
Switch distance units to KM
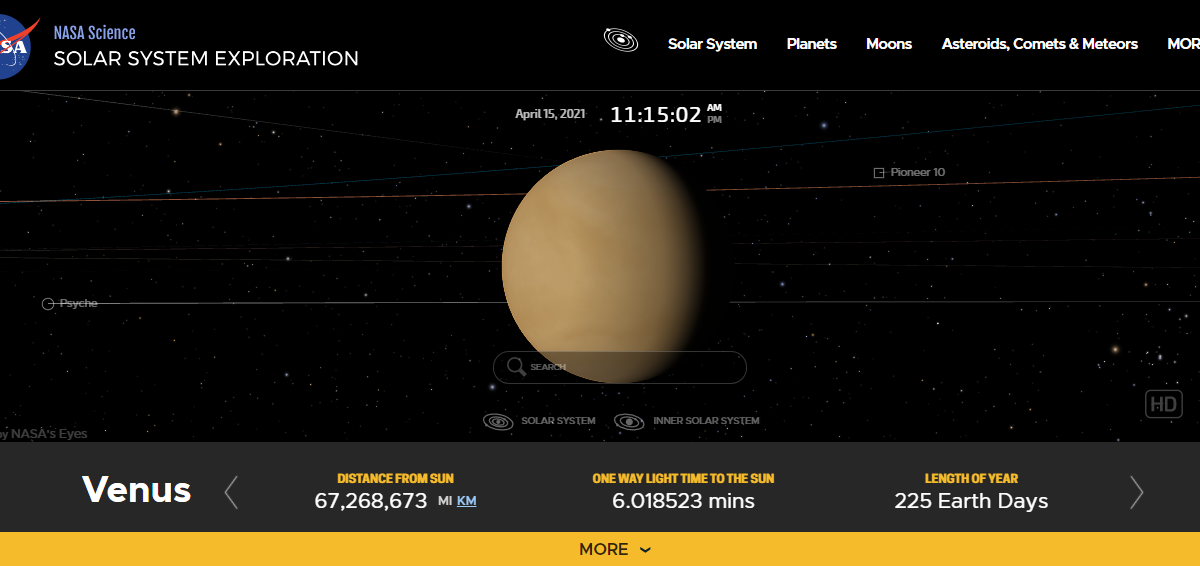(466, 501)
